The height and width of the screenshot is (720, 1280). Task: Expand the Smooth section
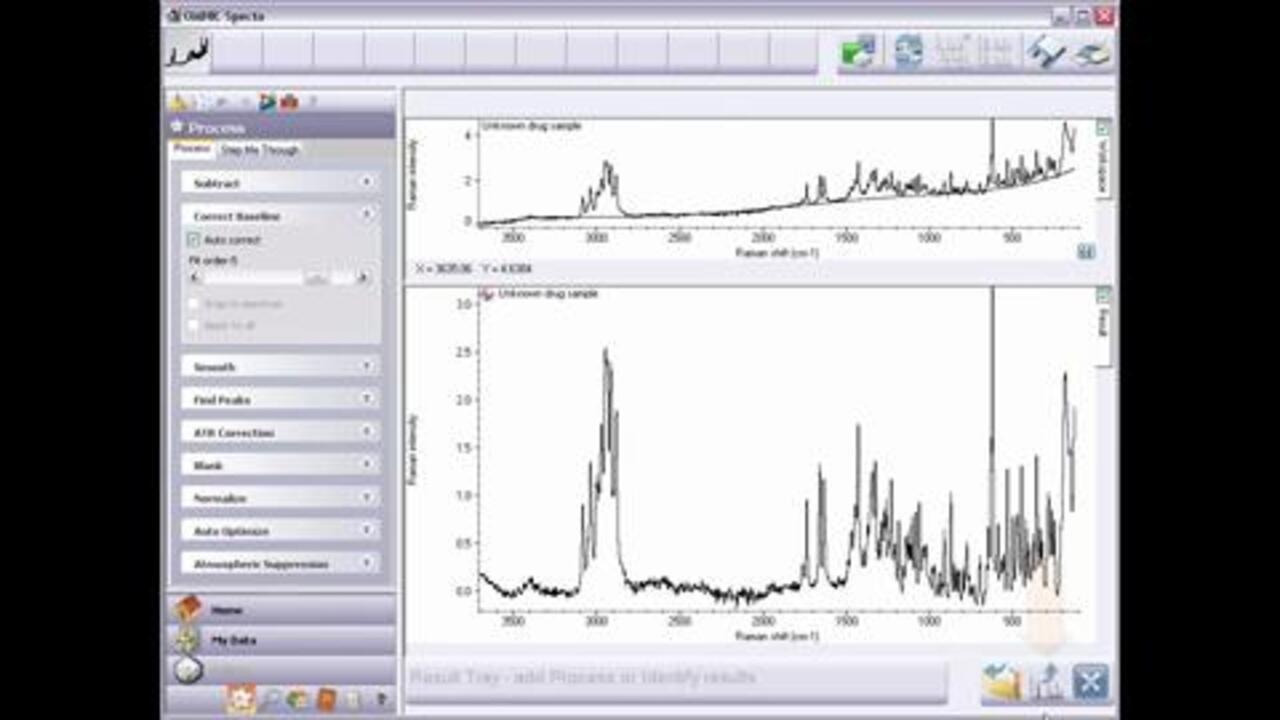[280, 367]
